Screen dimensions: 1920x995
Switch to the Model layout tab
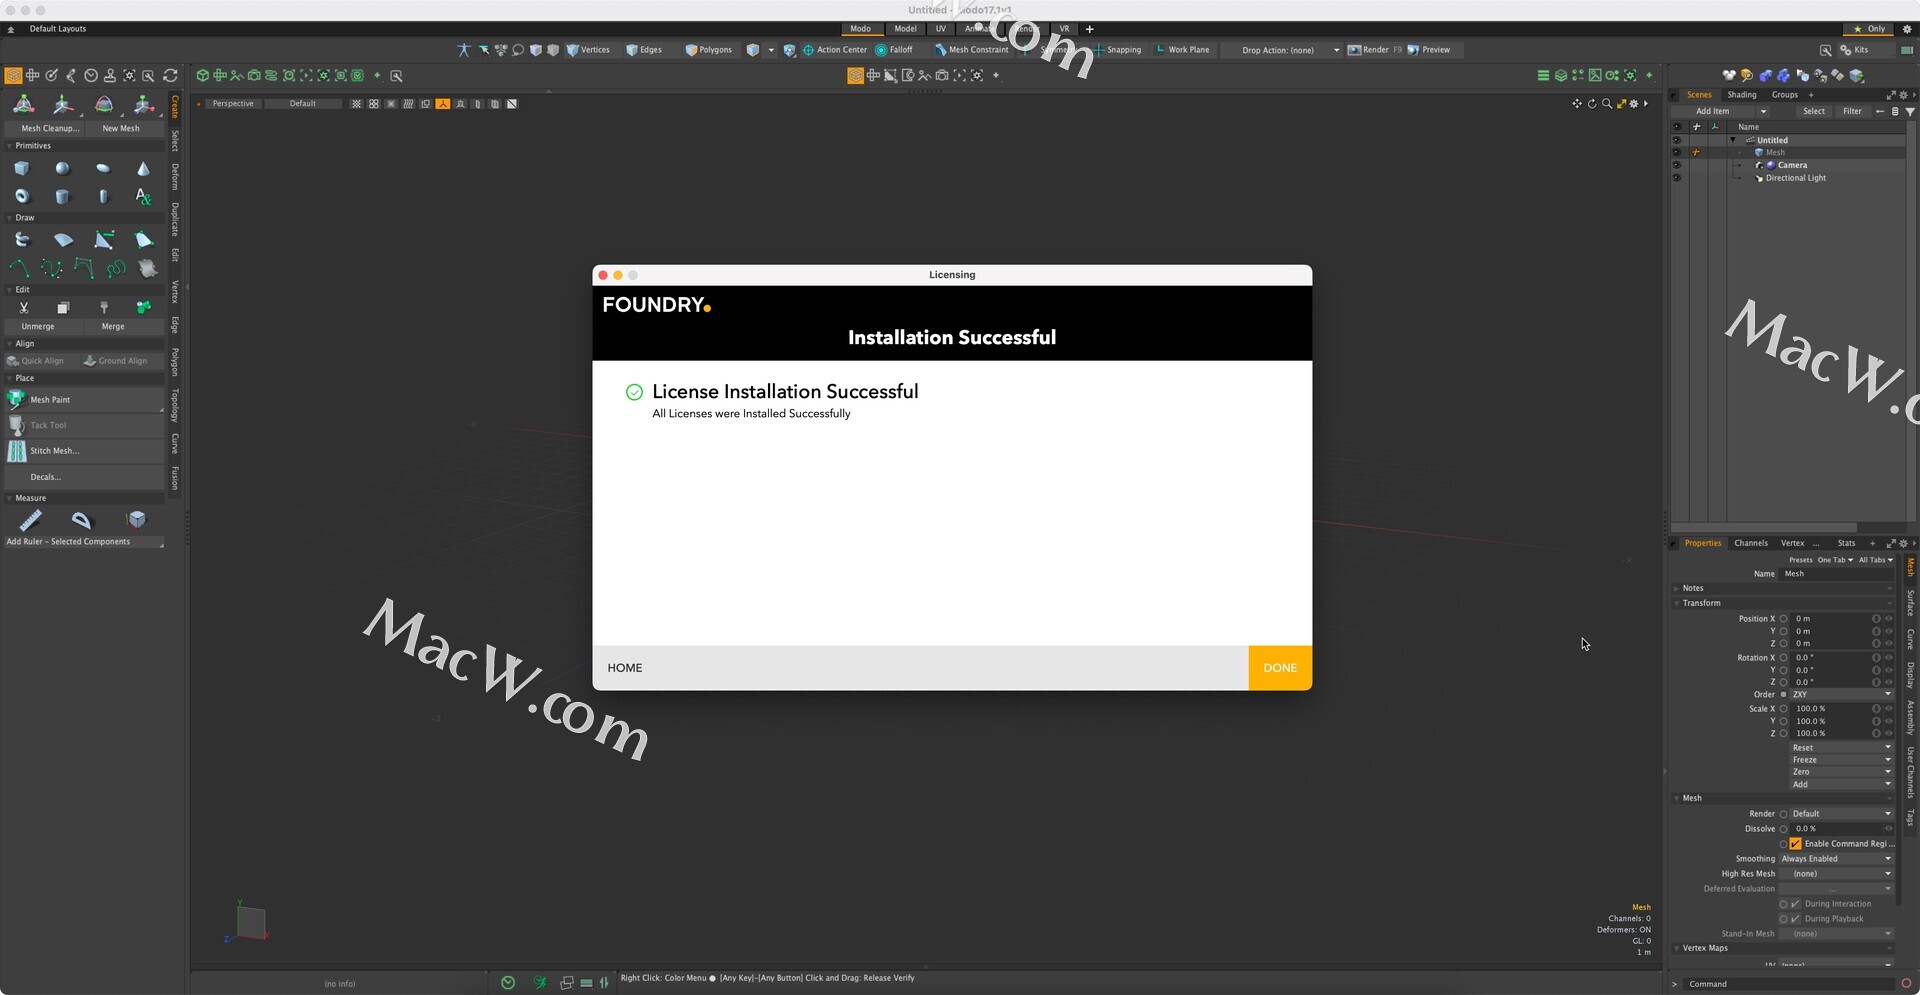tap(905, 29)
